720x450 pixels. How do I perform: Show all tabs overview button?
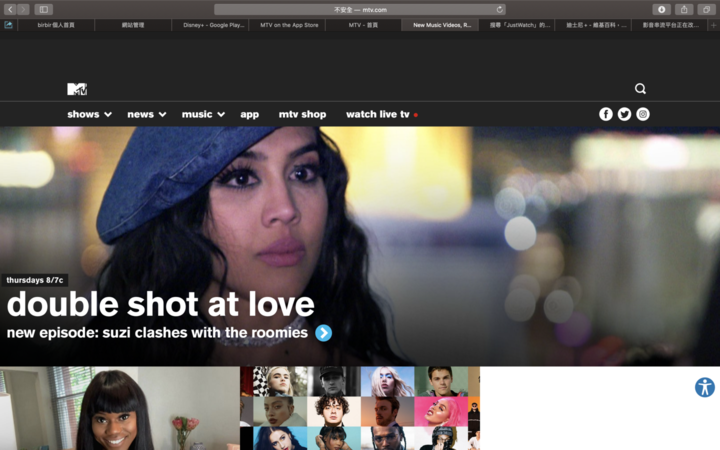pos(706,9)
